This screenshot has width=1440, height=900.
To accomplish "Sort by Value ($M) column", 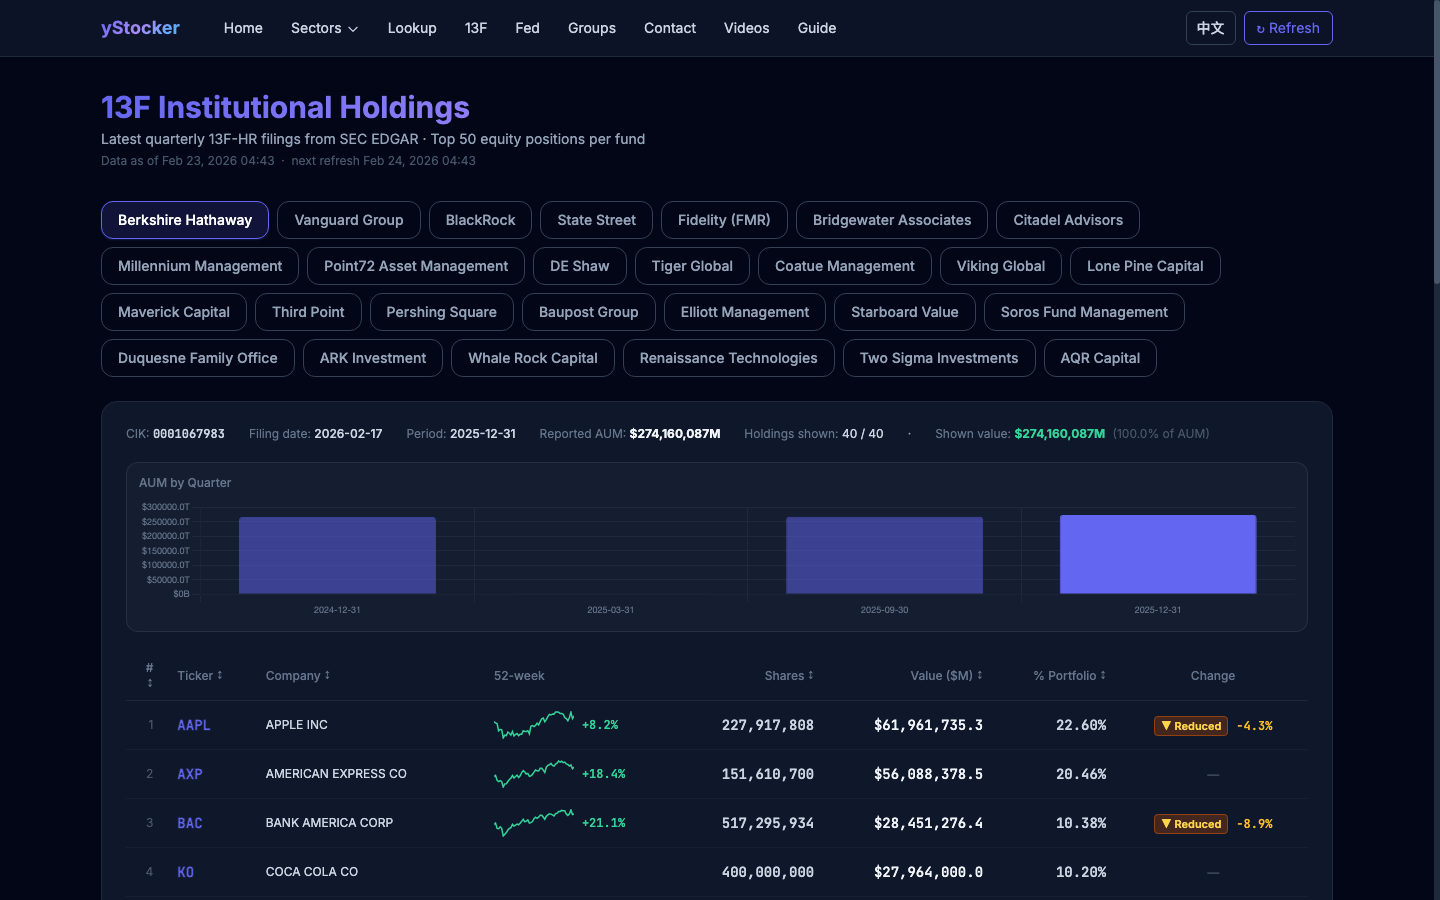I will 945,676.
